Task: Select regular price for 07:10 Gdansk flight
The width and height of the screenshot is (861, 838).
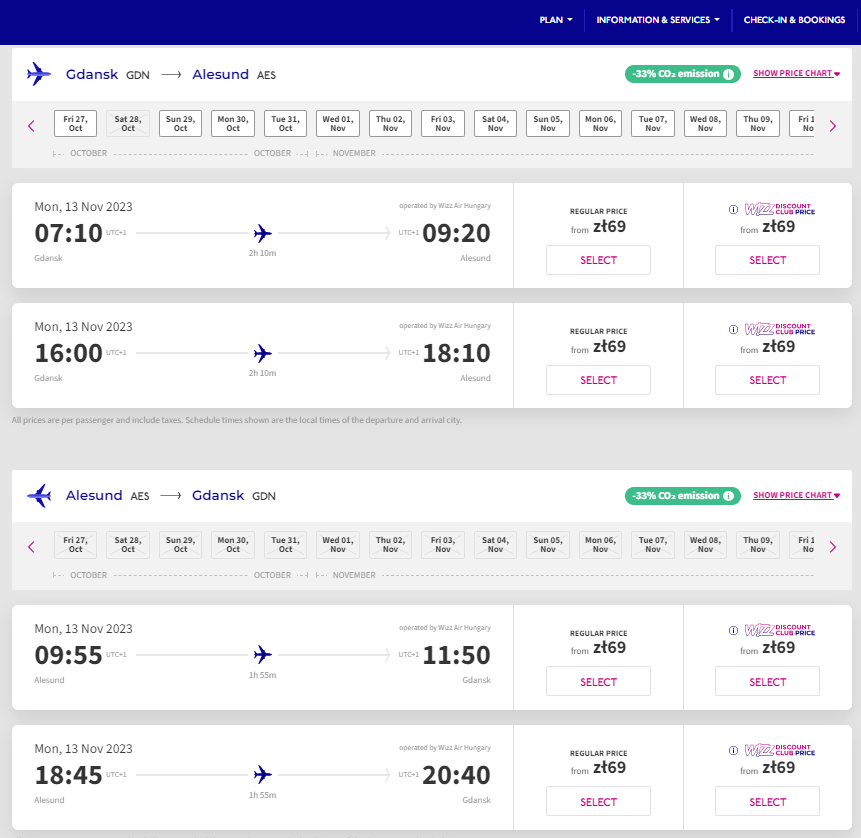Action: [598, 260]
